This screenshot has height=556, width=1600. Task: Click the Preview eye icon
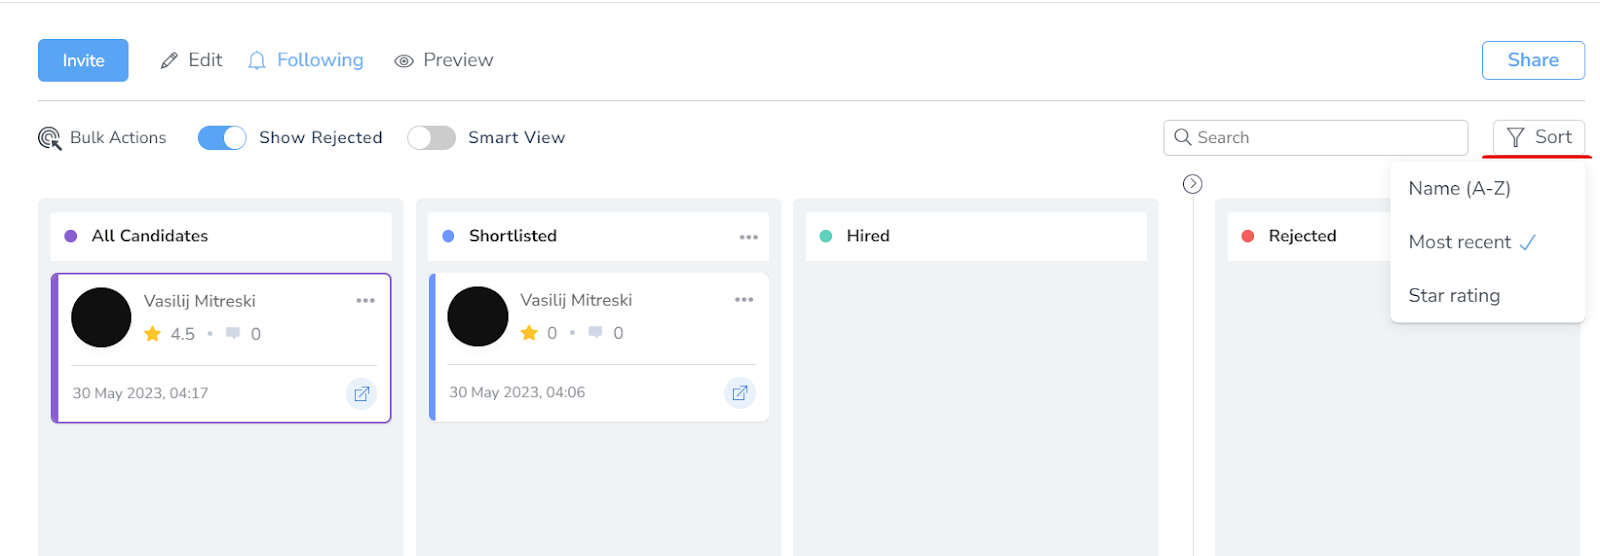click(x=404, y=61)
